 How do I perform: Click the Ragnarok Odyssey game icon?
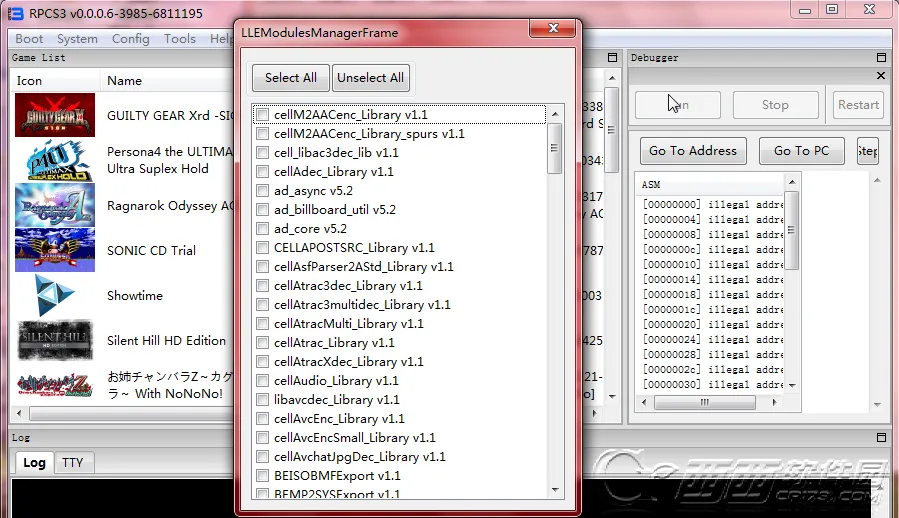coord(55,205)
